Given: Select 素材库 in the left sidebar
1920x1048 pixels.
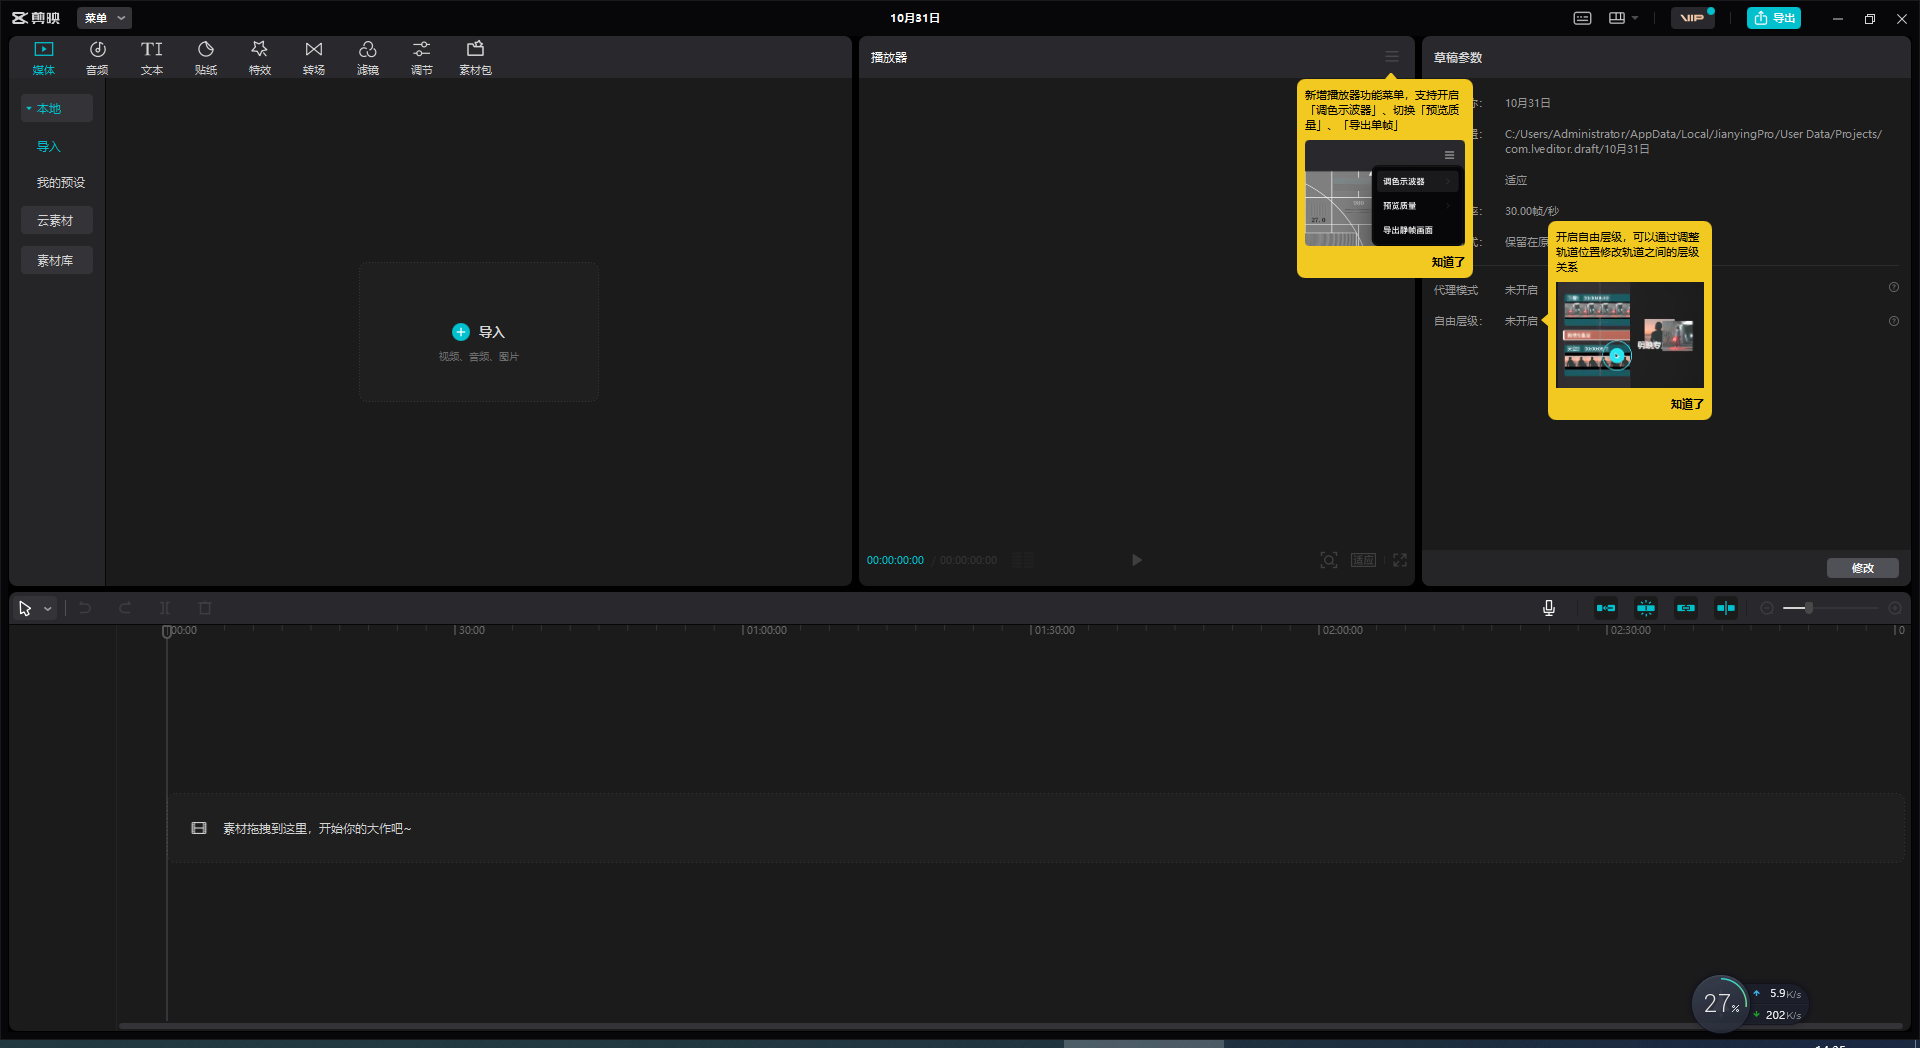Looking at the screenshot, I should (56, 260).
